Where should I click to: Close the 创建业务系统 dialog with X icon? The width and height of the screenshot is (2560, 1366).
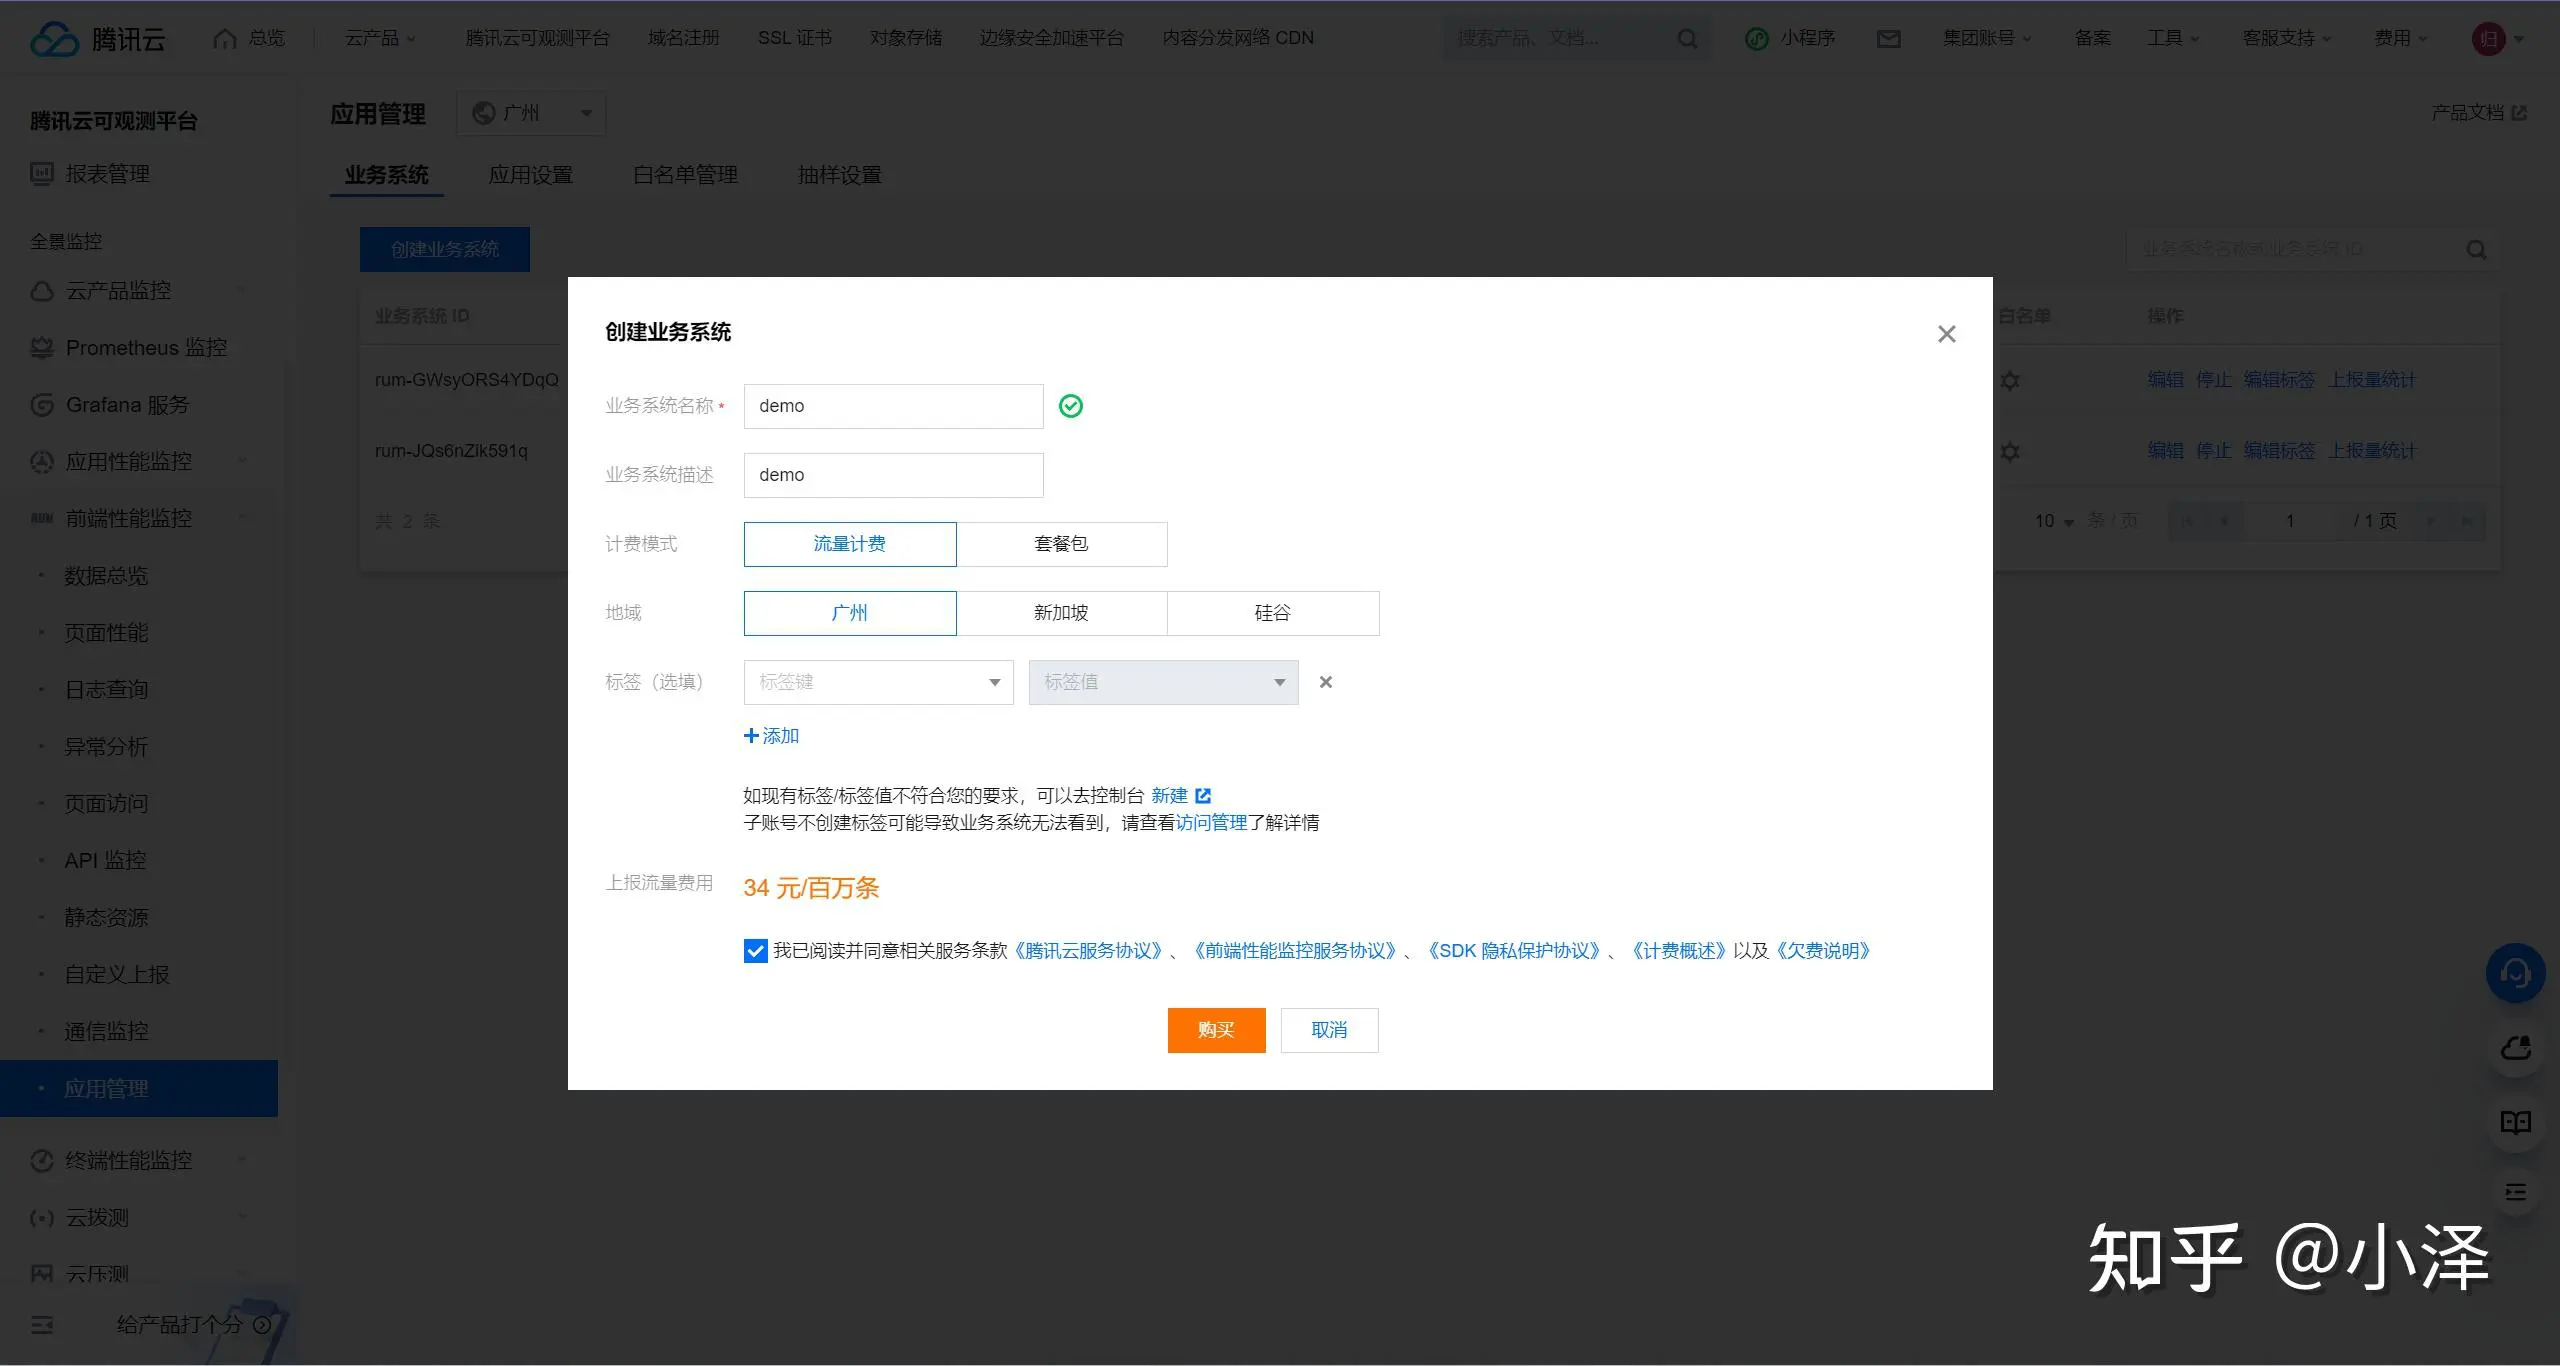click(1946, 334)
